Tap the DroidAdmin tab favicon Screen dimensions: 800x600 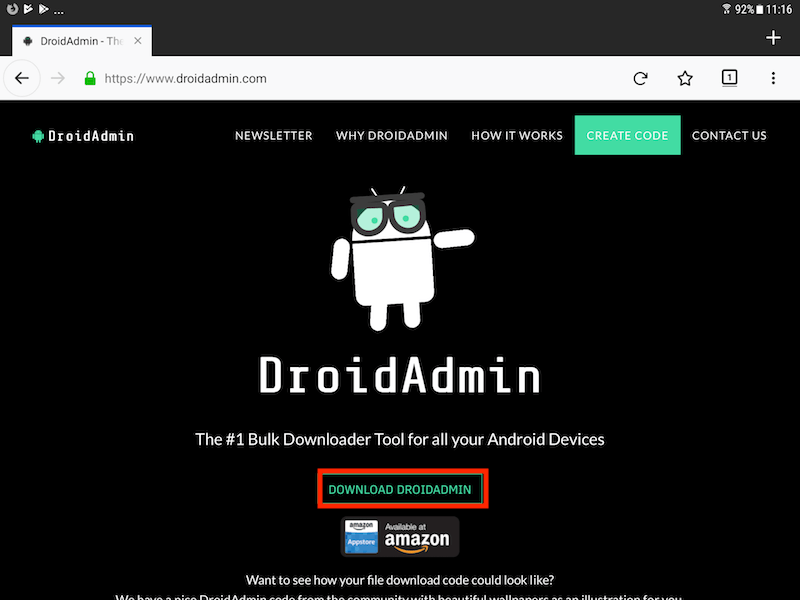[x=28, y=41]
